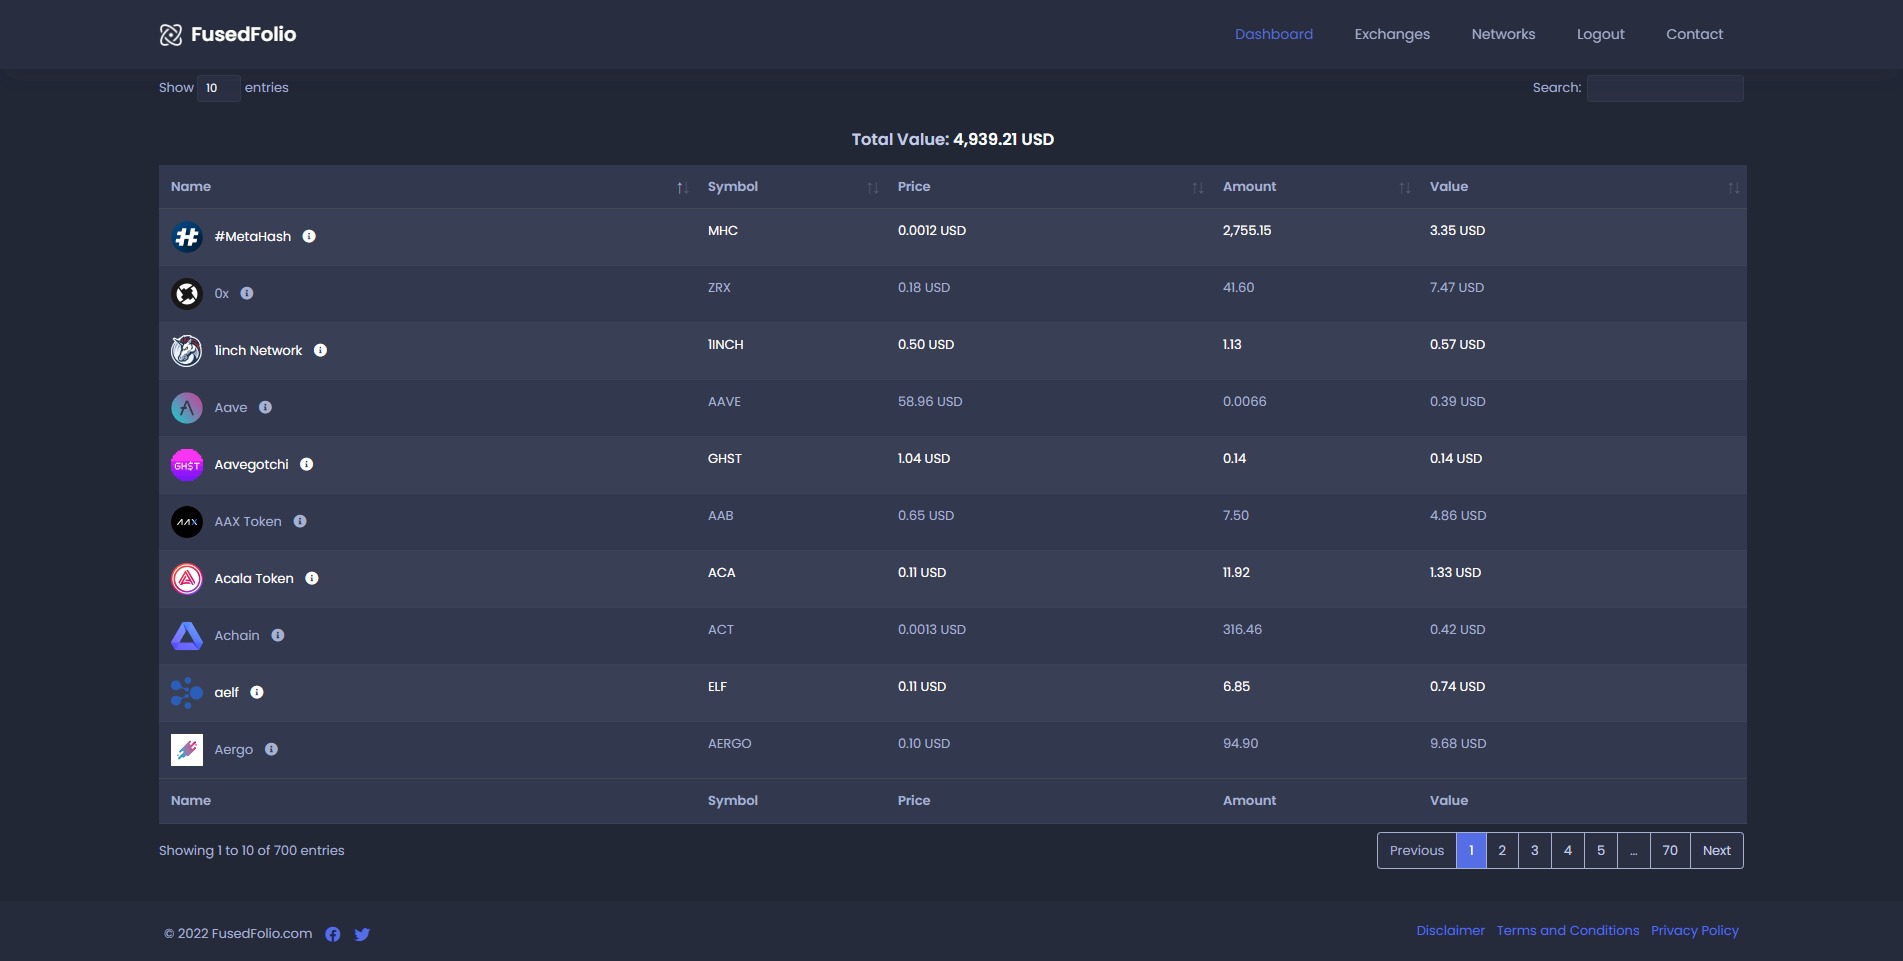Screen dimensions: 1903x961
Task: Sort table by Name column
Action: point(682,188)
